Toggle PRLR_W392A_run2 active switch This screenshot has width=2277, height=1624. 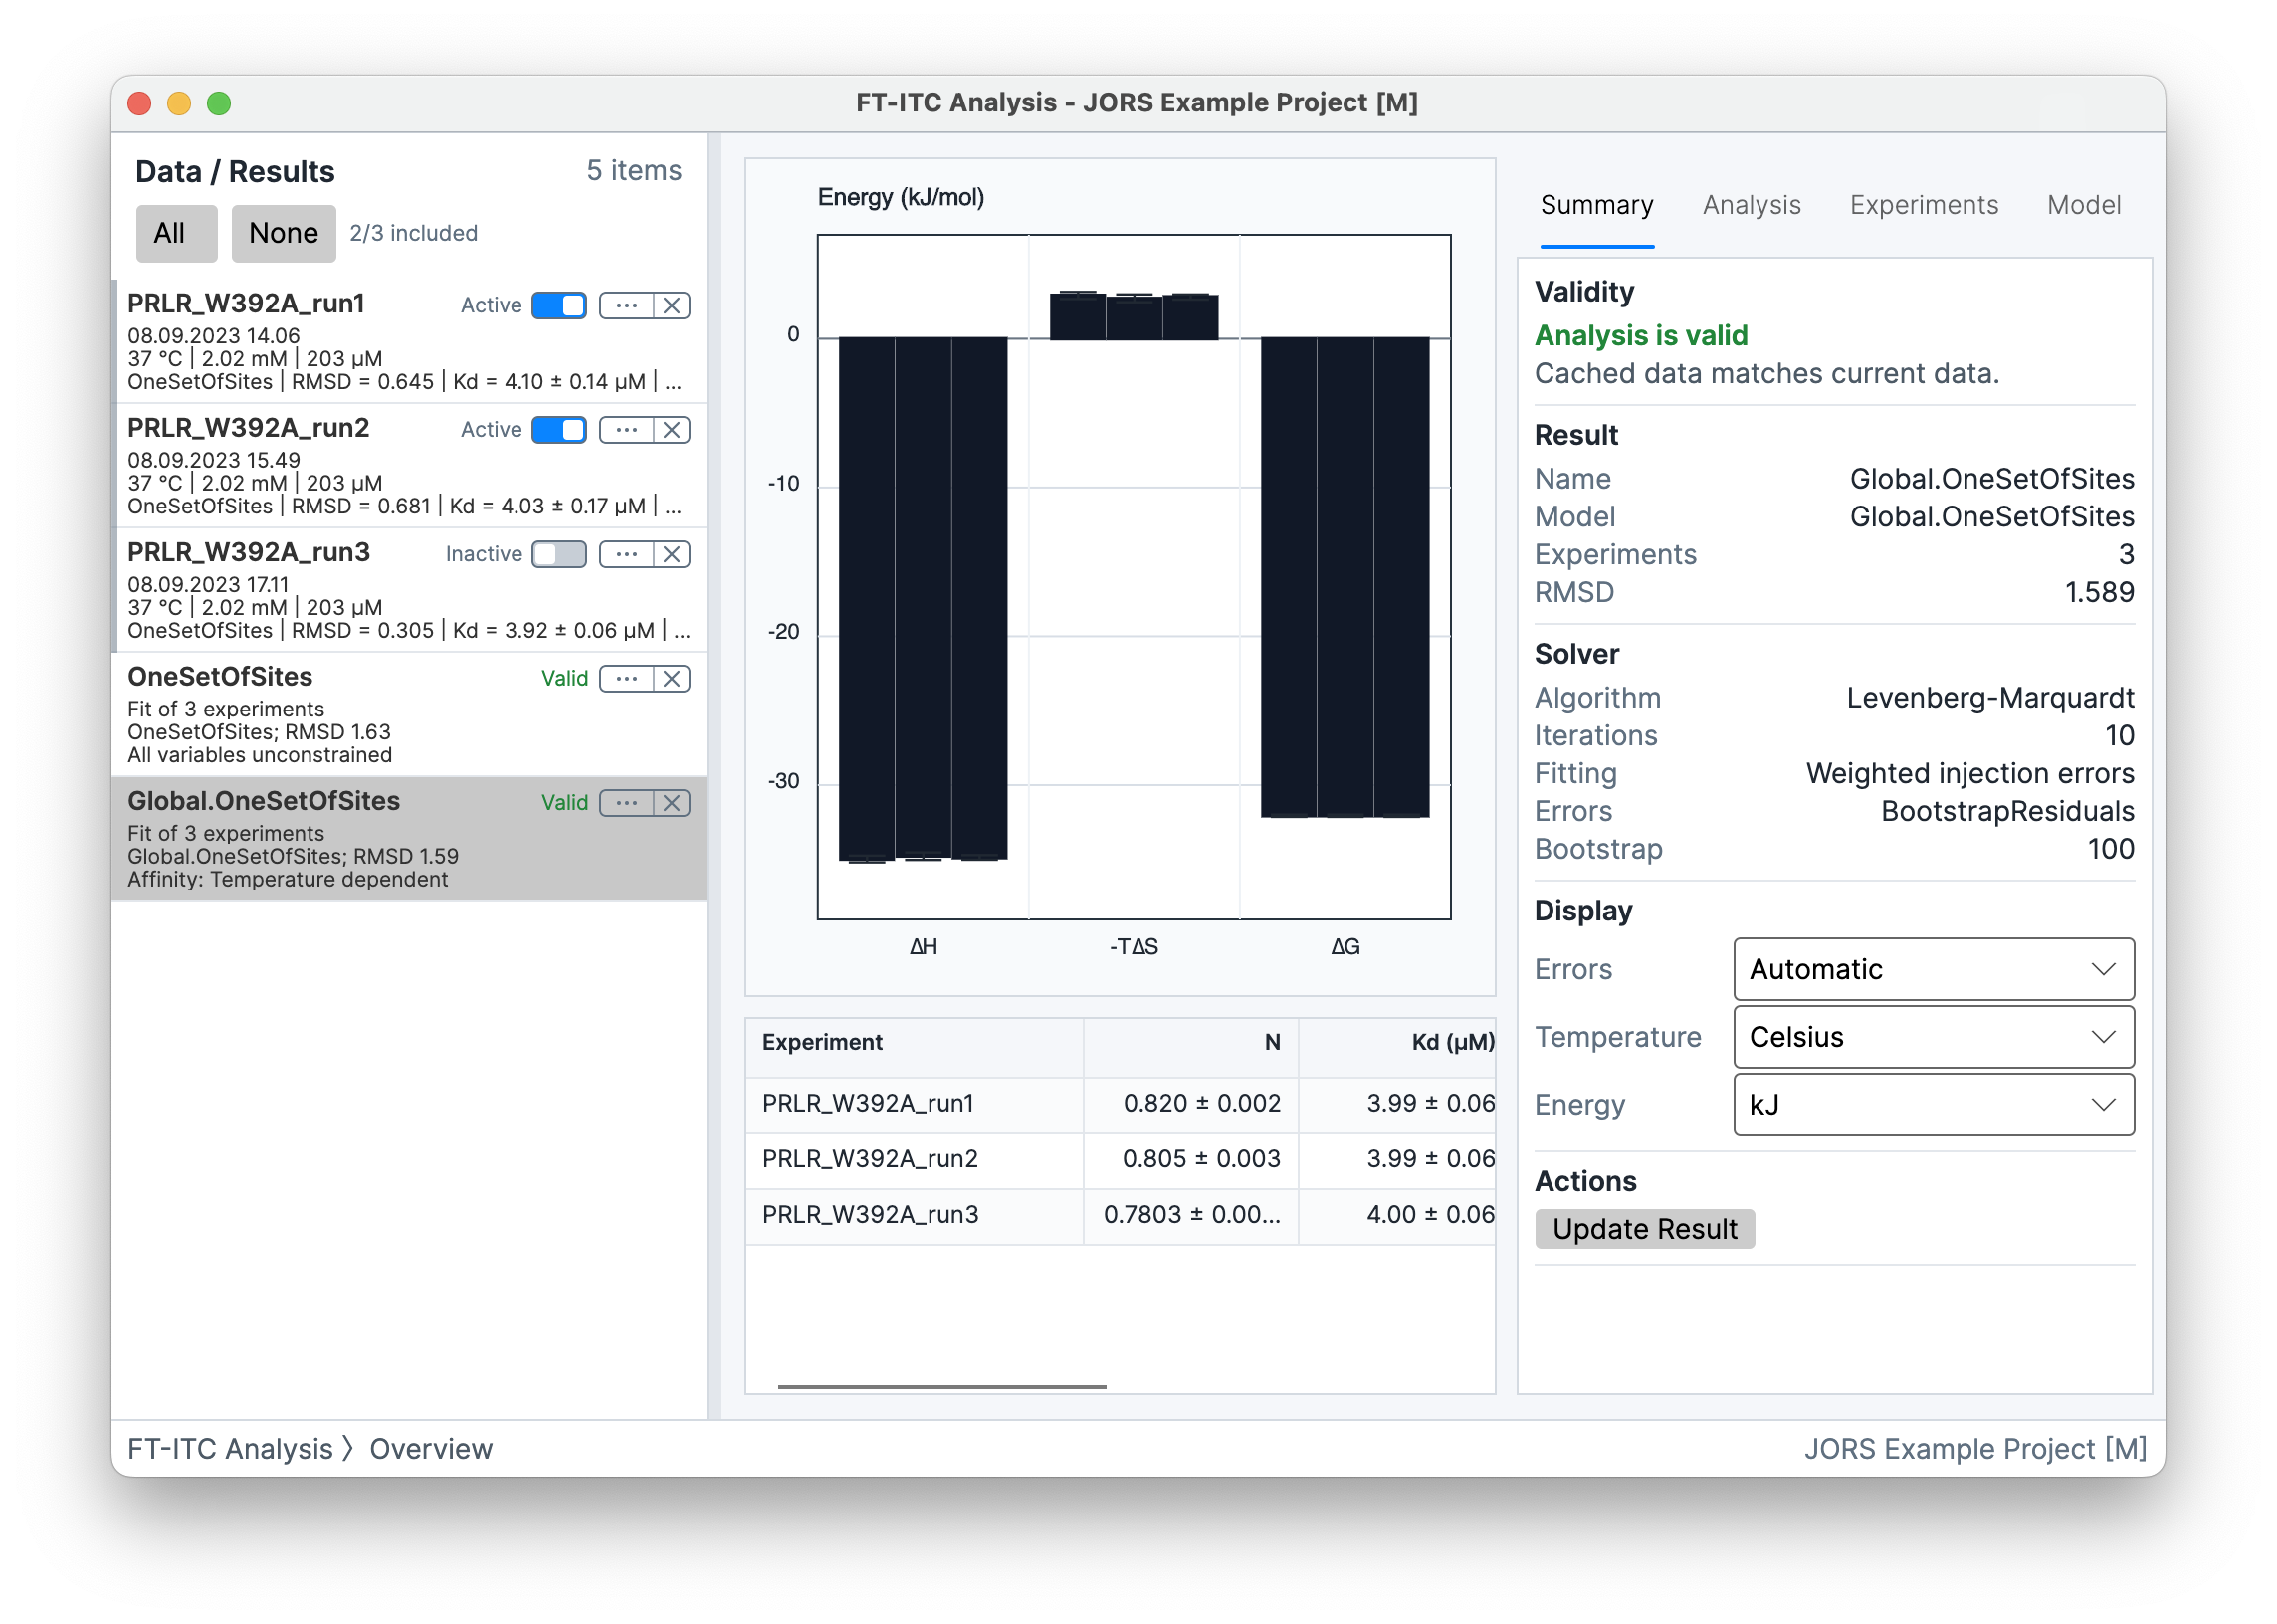click(559, 430)
